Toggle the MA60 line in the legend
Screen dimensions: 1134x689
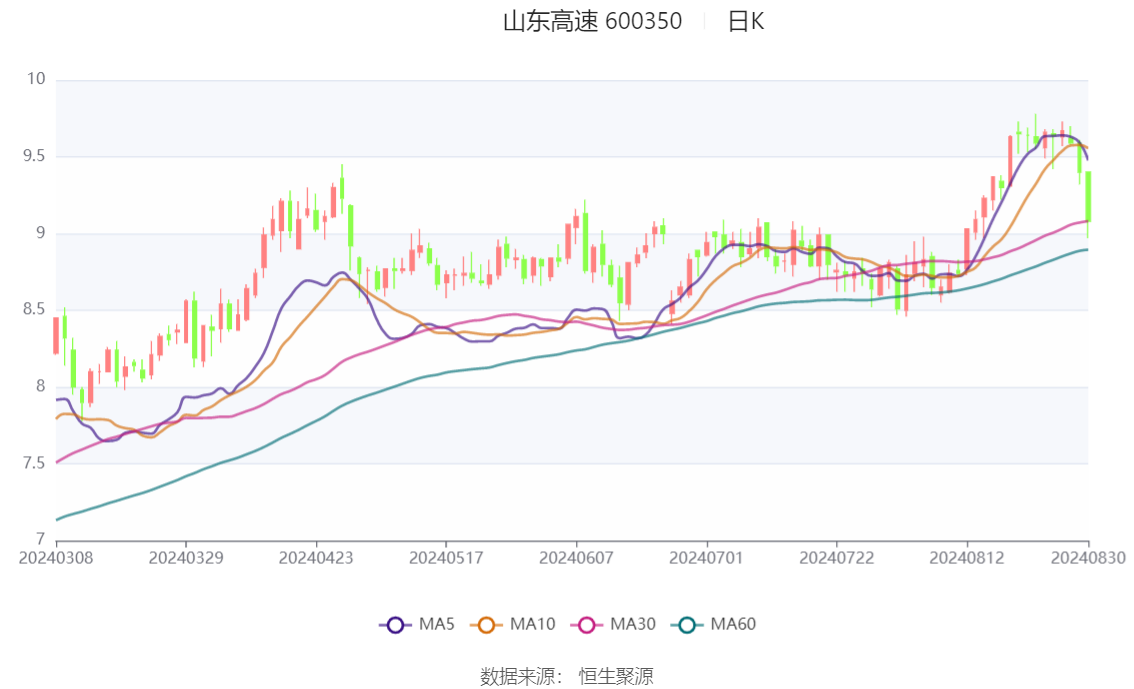(714, 625)
